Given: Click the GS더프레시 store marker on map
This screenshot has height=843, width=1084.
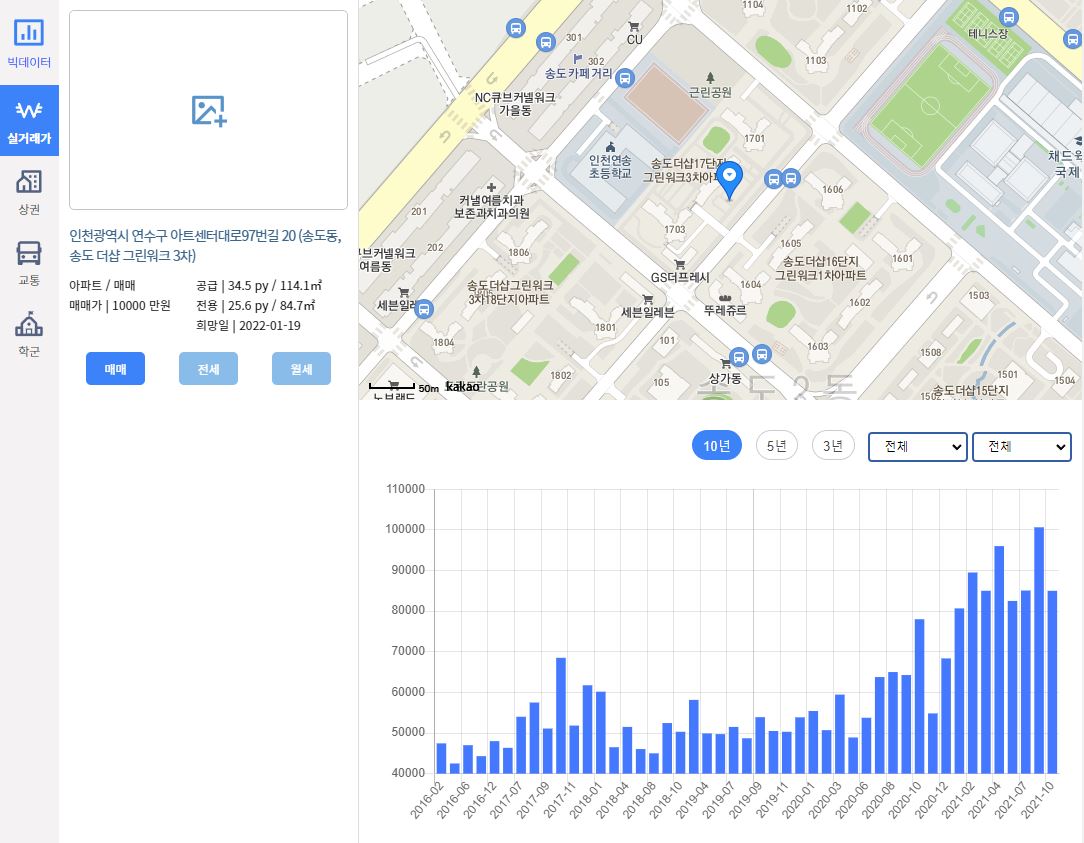Looking at the screenshot, I should click(680, 265).
